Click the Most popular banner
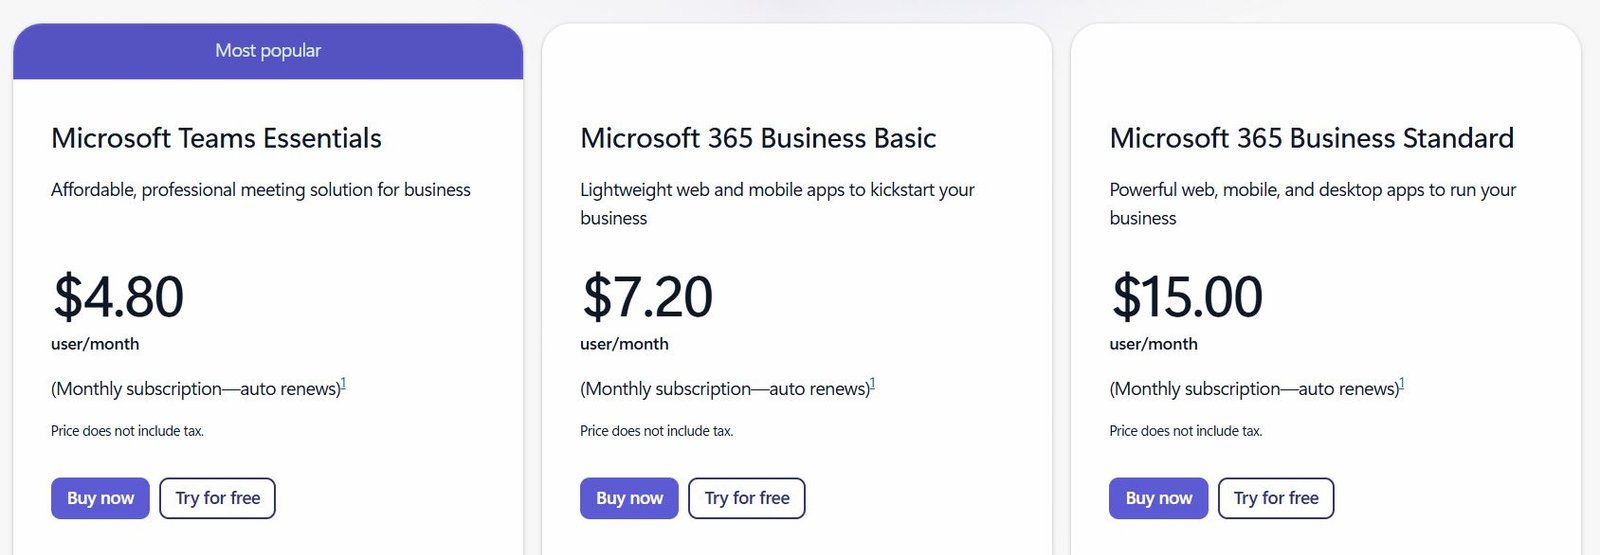 [268, 51]
